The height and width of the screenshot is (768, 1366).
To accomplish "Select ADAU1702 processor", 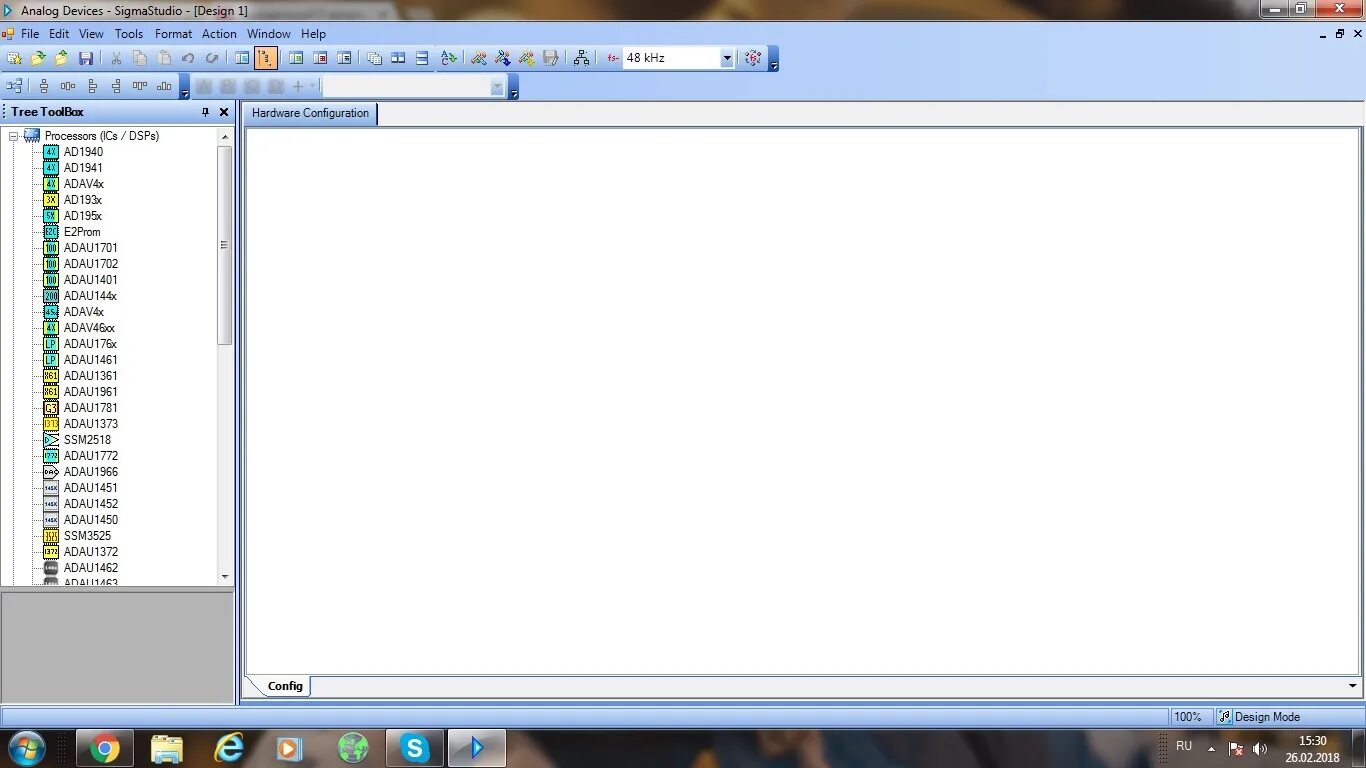I will click(x=91, y=264).
